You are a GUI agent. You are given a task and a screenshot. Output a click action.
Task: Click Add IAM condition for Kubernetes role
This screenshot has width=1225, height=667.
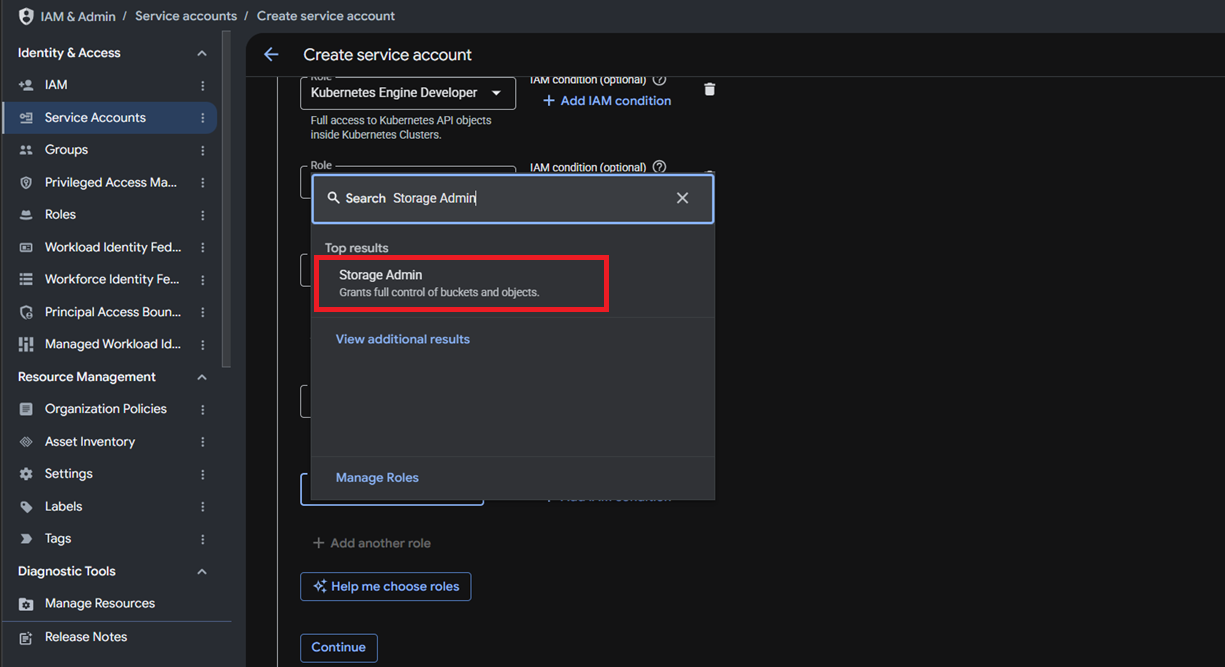(x=607, y=101)
